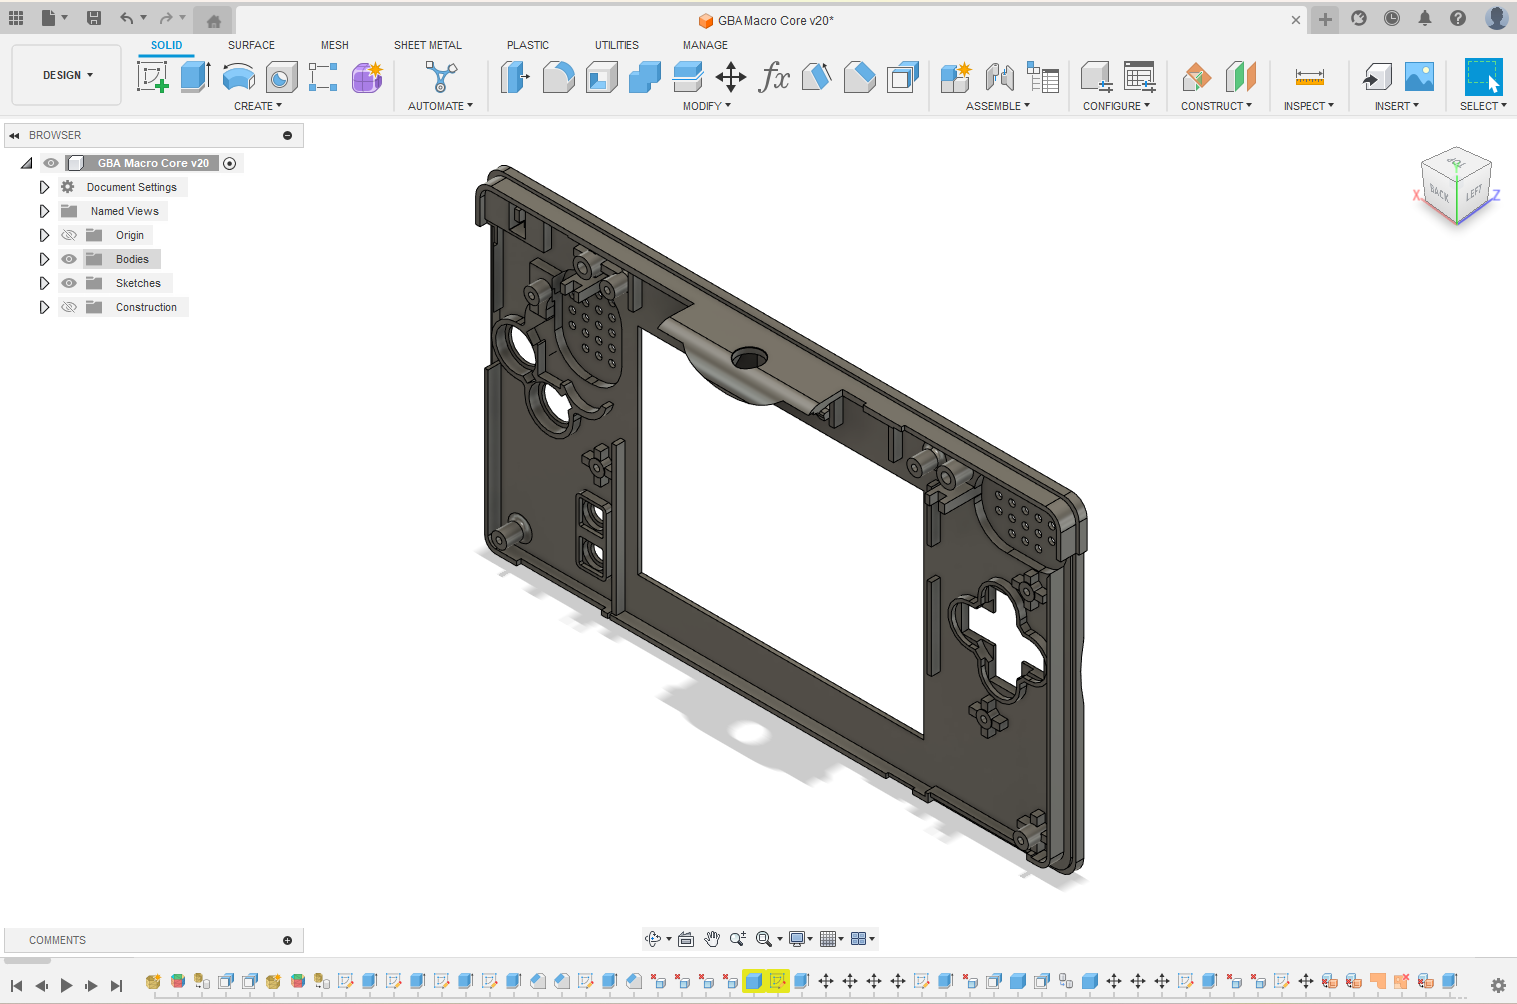This screenshot has height=1004, width=1517.
Task: Open the Notifications bell icon
Action: click(x=1425, y=18)
